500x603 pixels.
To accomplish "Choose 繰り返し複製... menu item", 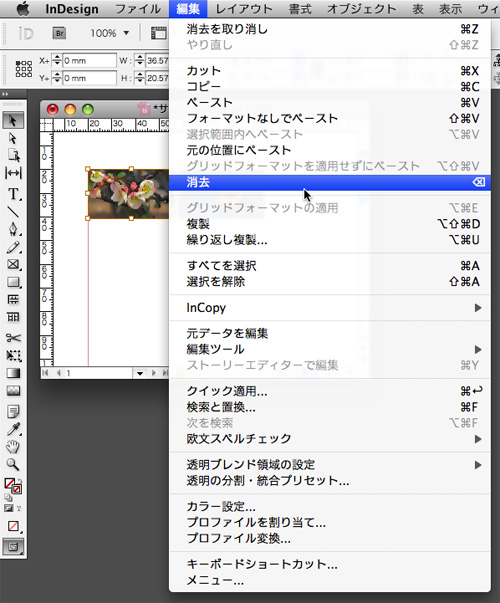I will (330, 240).
